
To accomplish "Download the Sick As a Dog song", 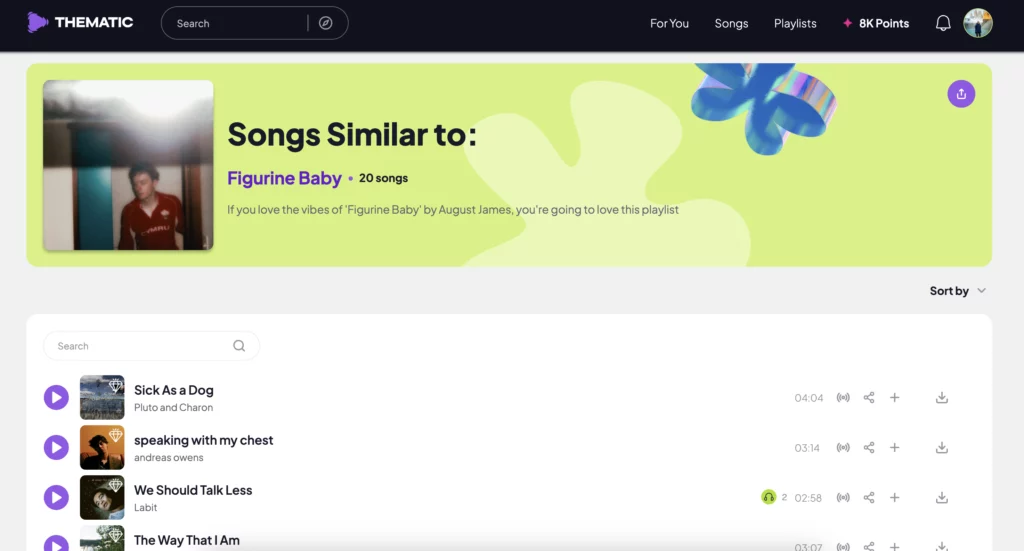I will 941,398.
